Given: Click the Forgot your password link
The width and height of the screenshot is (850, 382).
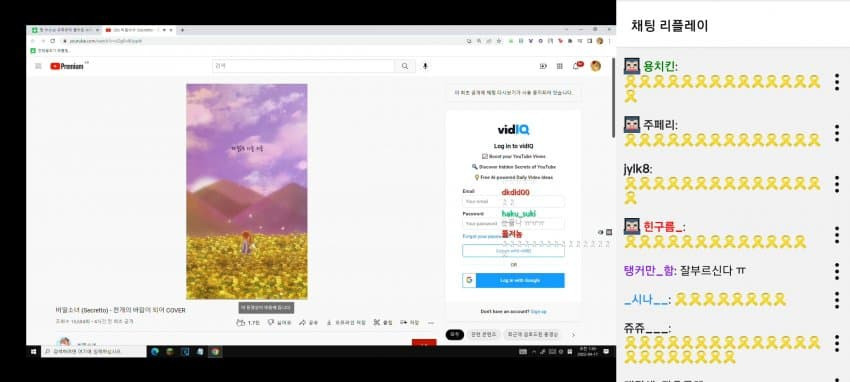Looking at the screenshot, I should click(482, 236).
